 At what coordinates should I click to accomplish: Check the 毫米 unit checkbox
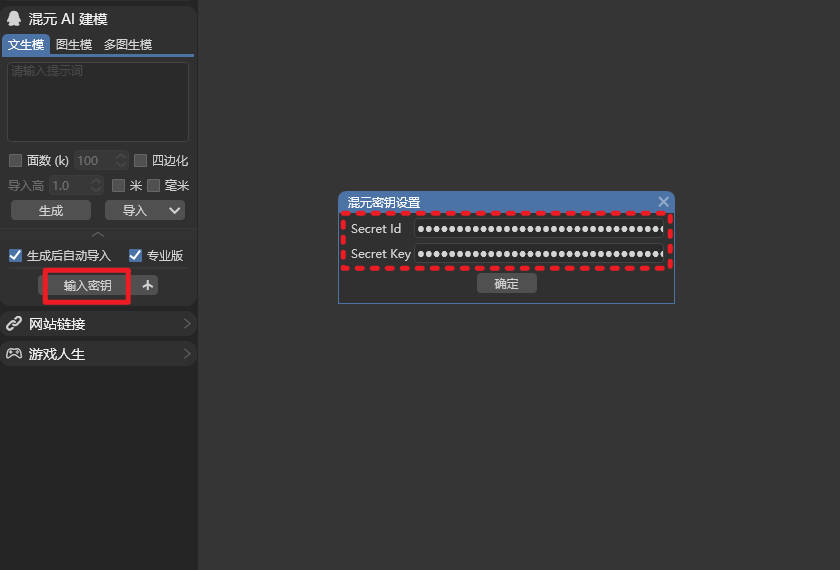click(x=154, y=185)
